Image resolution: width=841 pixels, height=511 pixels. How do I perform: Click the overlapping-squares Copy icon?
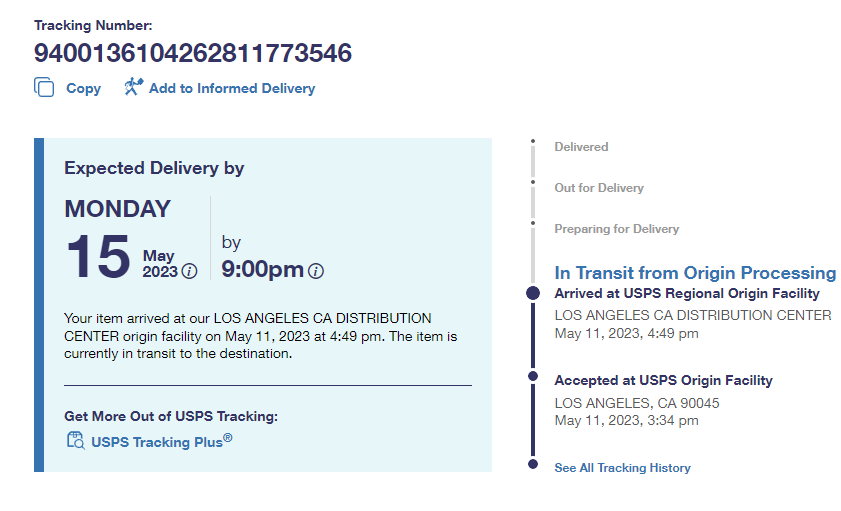tap(44, 88)
